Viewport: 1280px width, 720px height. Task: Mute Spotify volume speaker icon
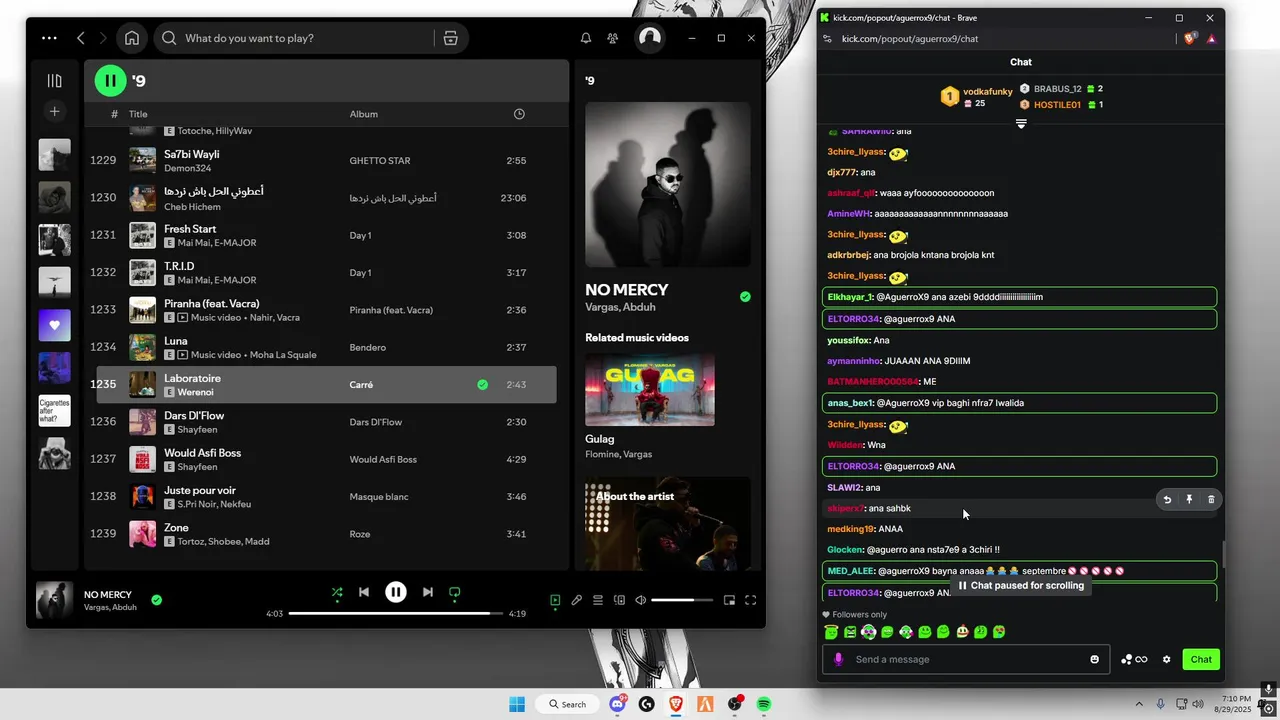pyautogui.click(x=641, y=600)
